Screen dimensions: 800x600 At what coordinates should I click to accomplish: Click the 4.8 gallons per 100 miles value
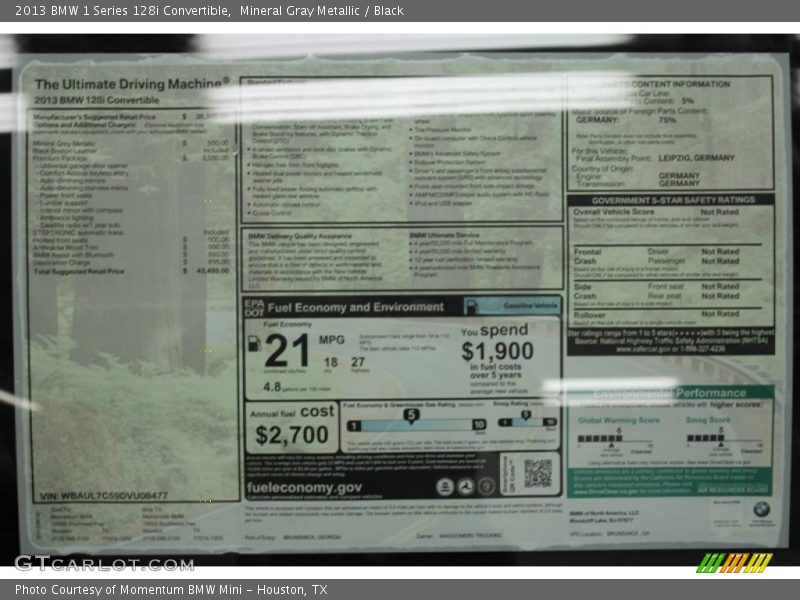coord(272,387)
